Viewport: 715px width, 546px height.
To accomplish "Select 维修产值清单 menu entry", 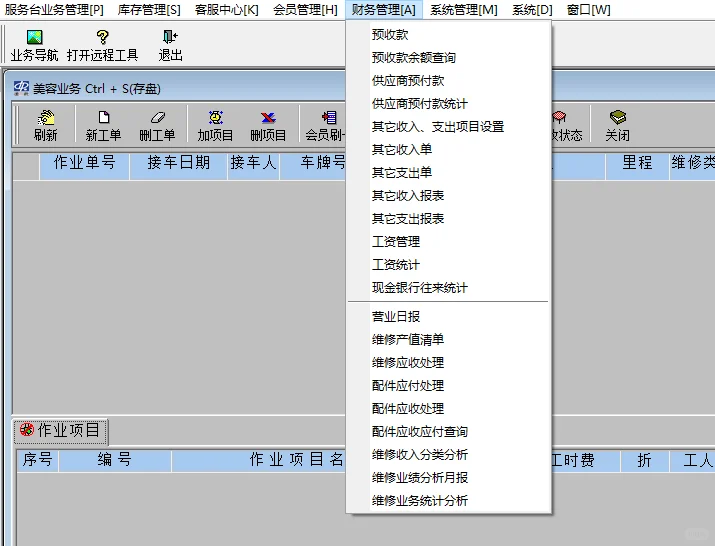I will tap(449, 339).
